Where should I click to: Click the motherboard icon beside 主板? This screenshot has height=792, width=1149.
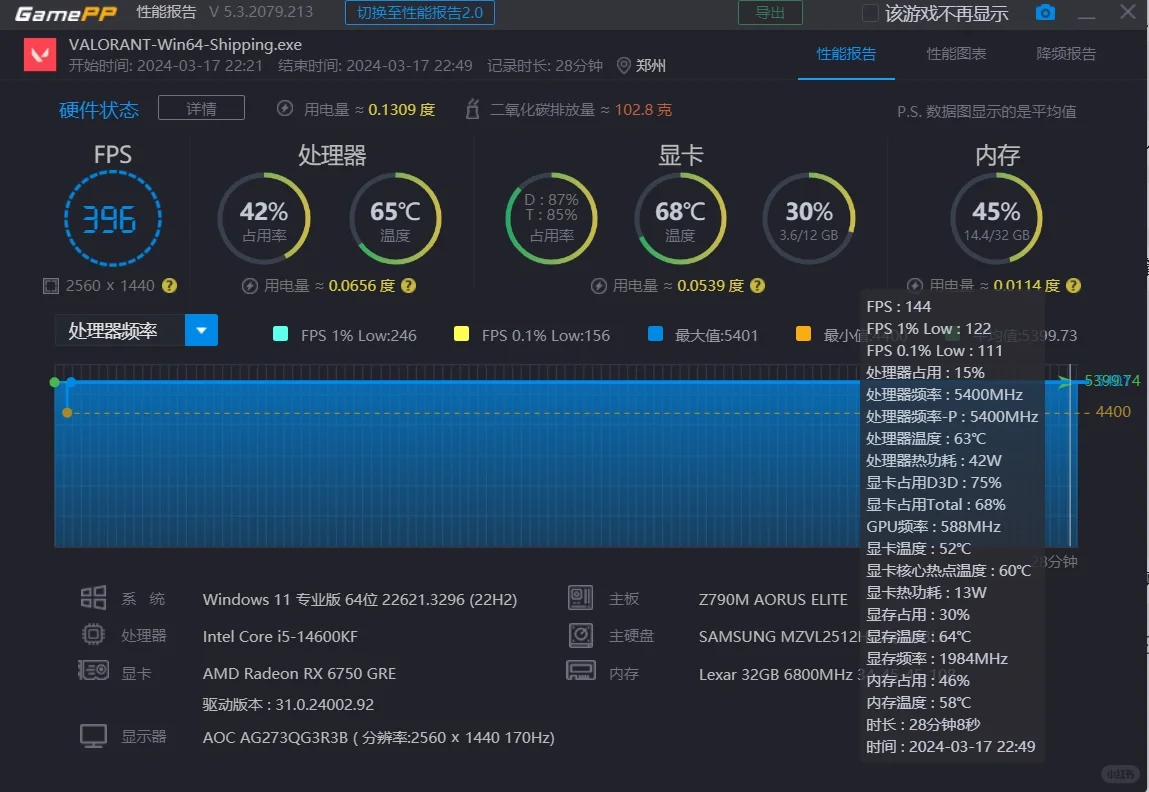580,598
